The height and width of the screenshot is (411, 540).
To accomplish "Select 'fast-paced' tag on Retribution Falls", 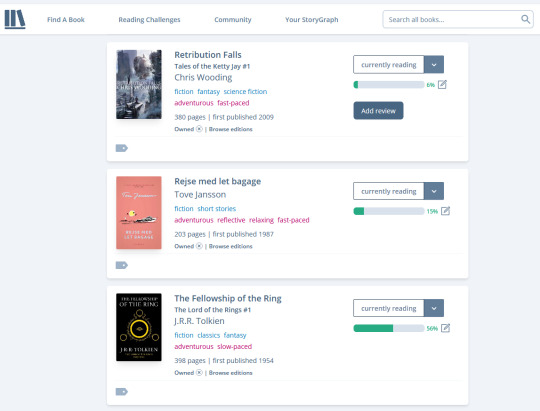I will 233,103.
